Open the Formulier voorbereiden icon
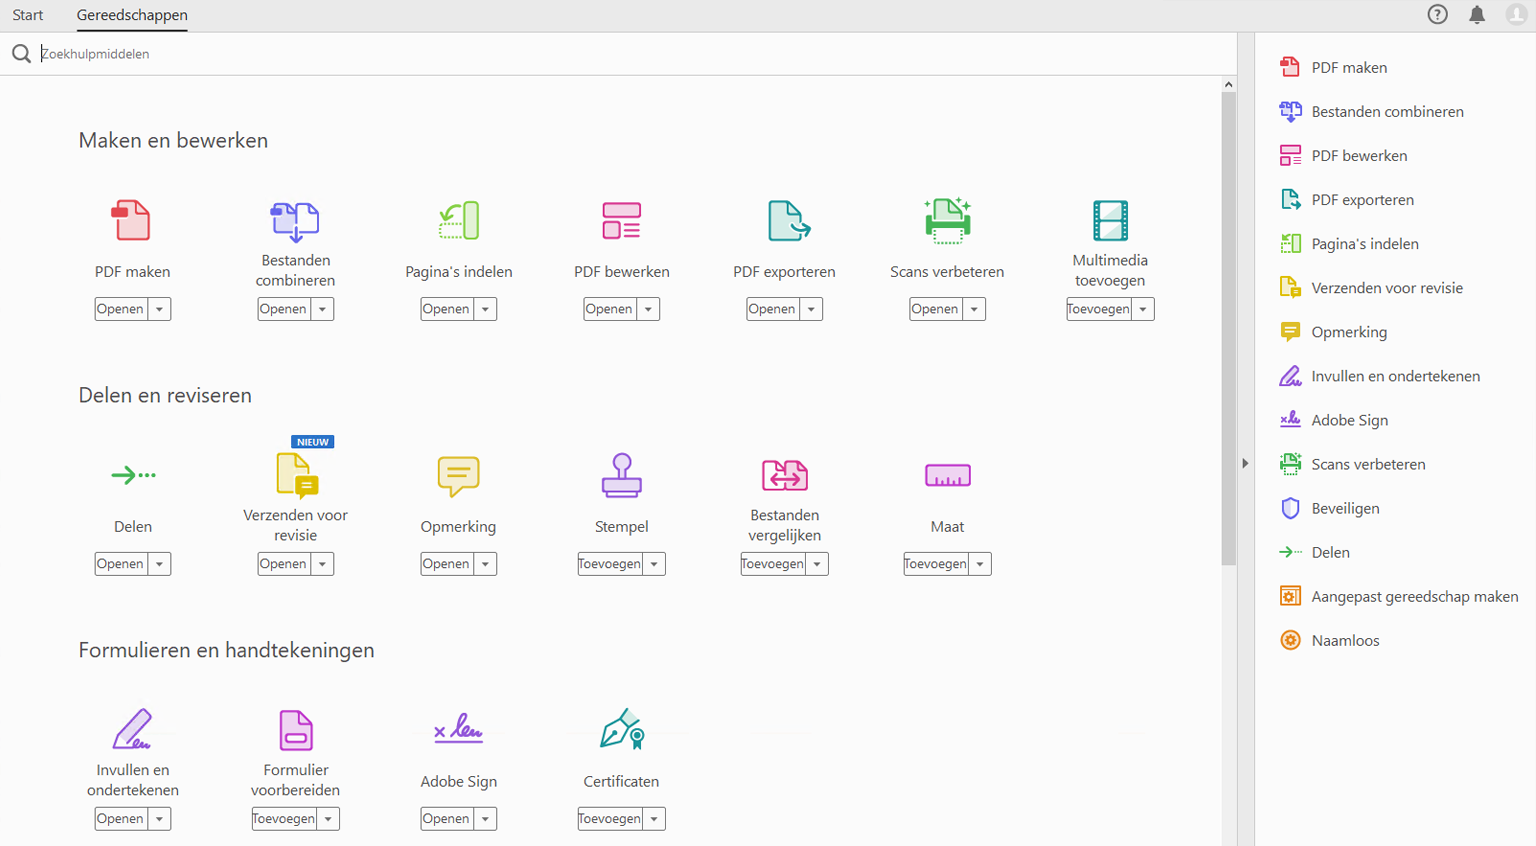 296,730
